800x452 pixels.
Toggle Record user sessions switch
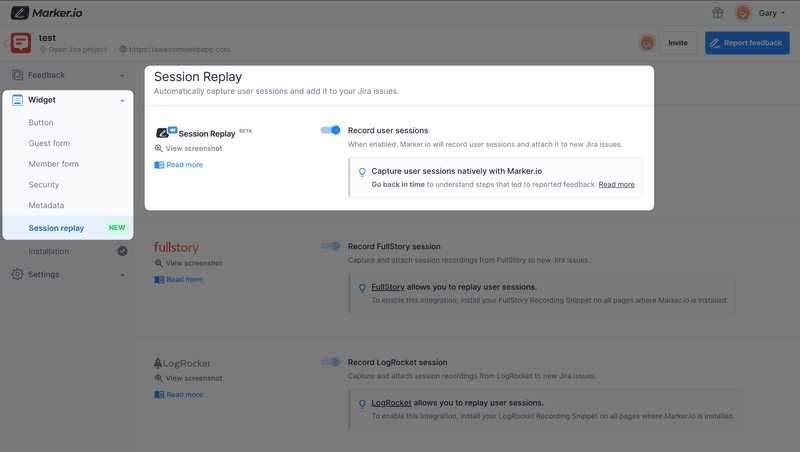pyautogui.click(x=330, y=130)
